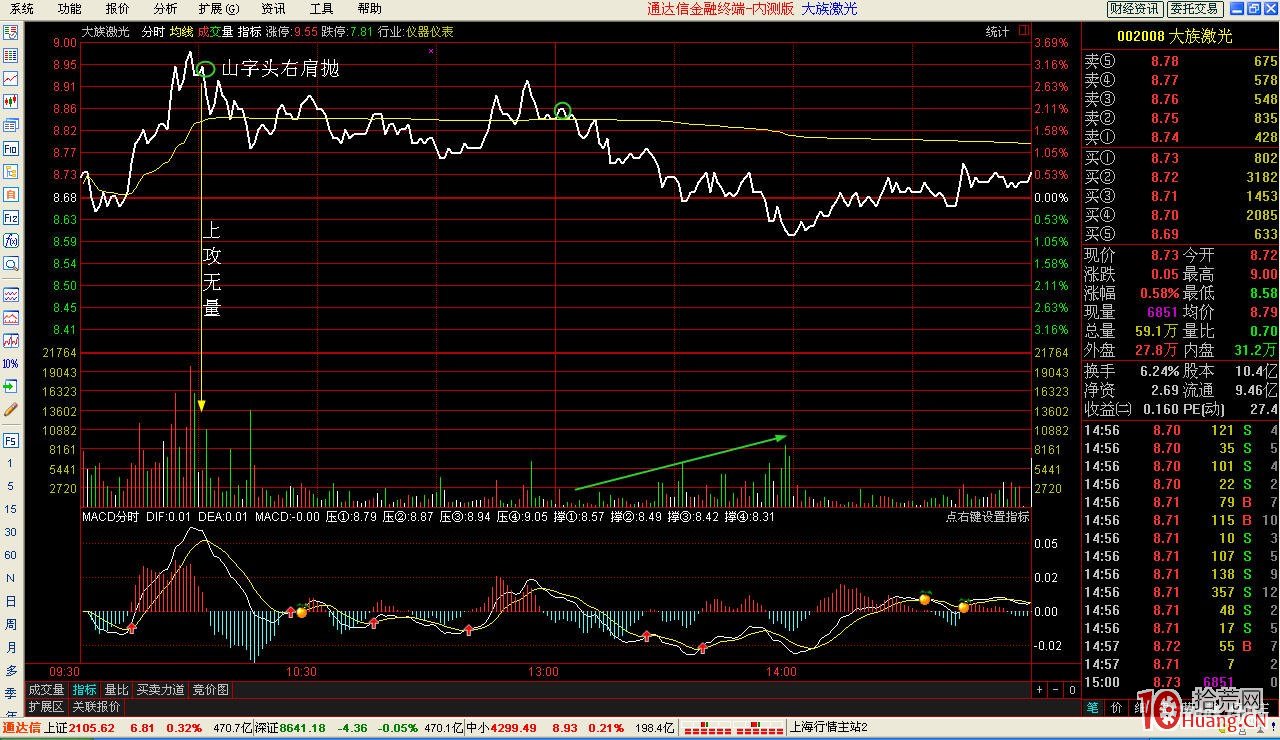Switch to the daily 日 period
Viewport: 1280px width, 740px height.
pyautogui.click(x=11, y=602)
